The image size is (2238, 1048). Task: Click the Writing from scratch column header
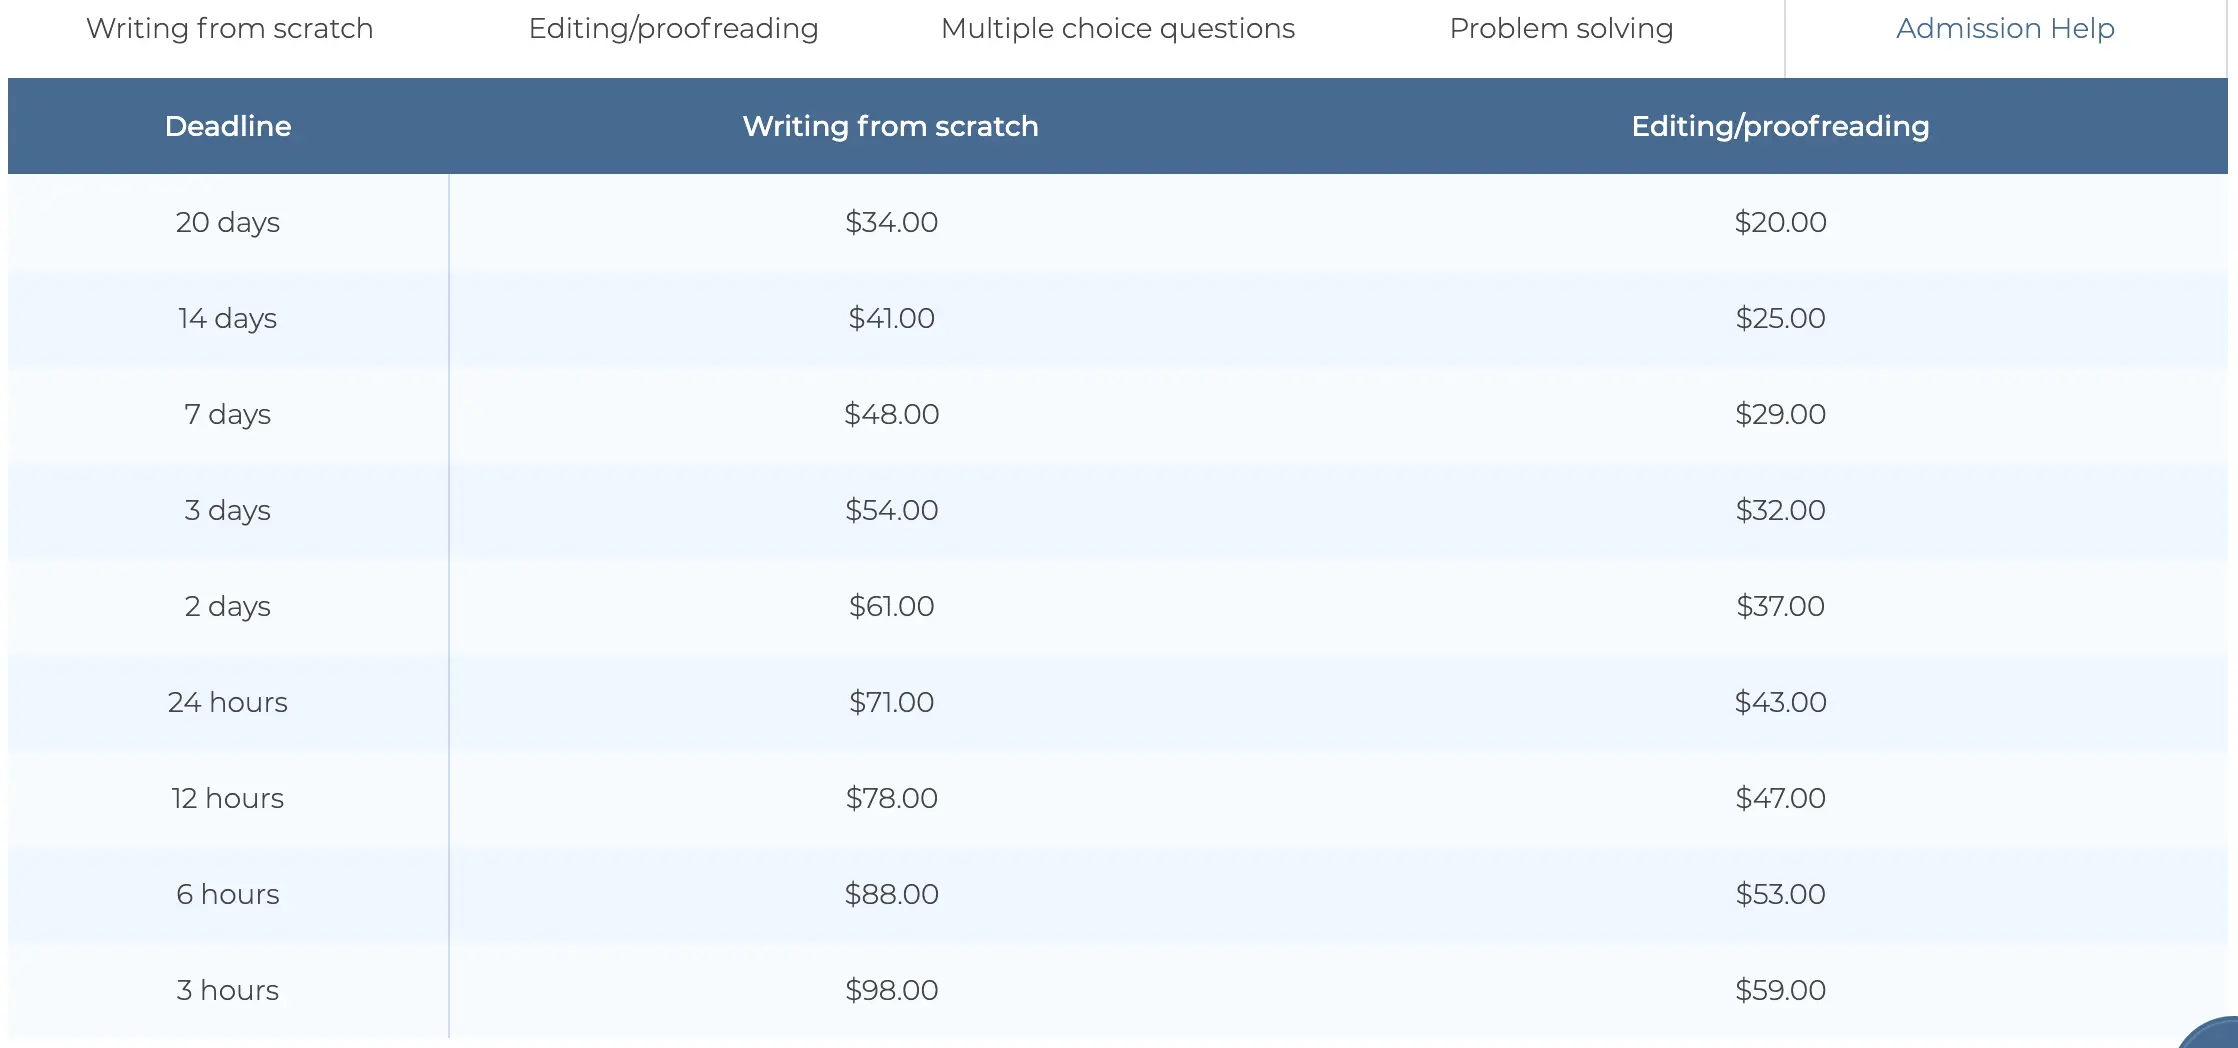890,126
